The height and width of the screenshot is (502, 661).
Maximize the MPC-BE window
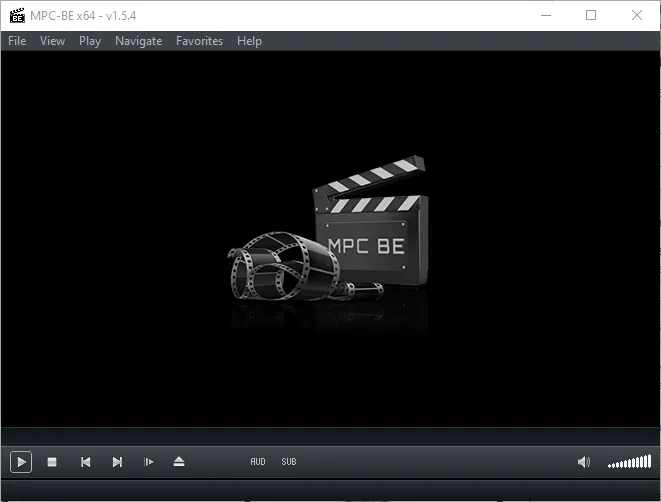pos(591,15)
